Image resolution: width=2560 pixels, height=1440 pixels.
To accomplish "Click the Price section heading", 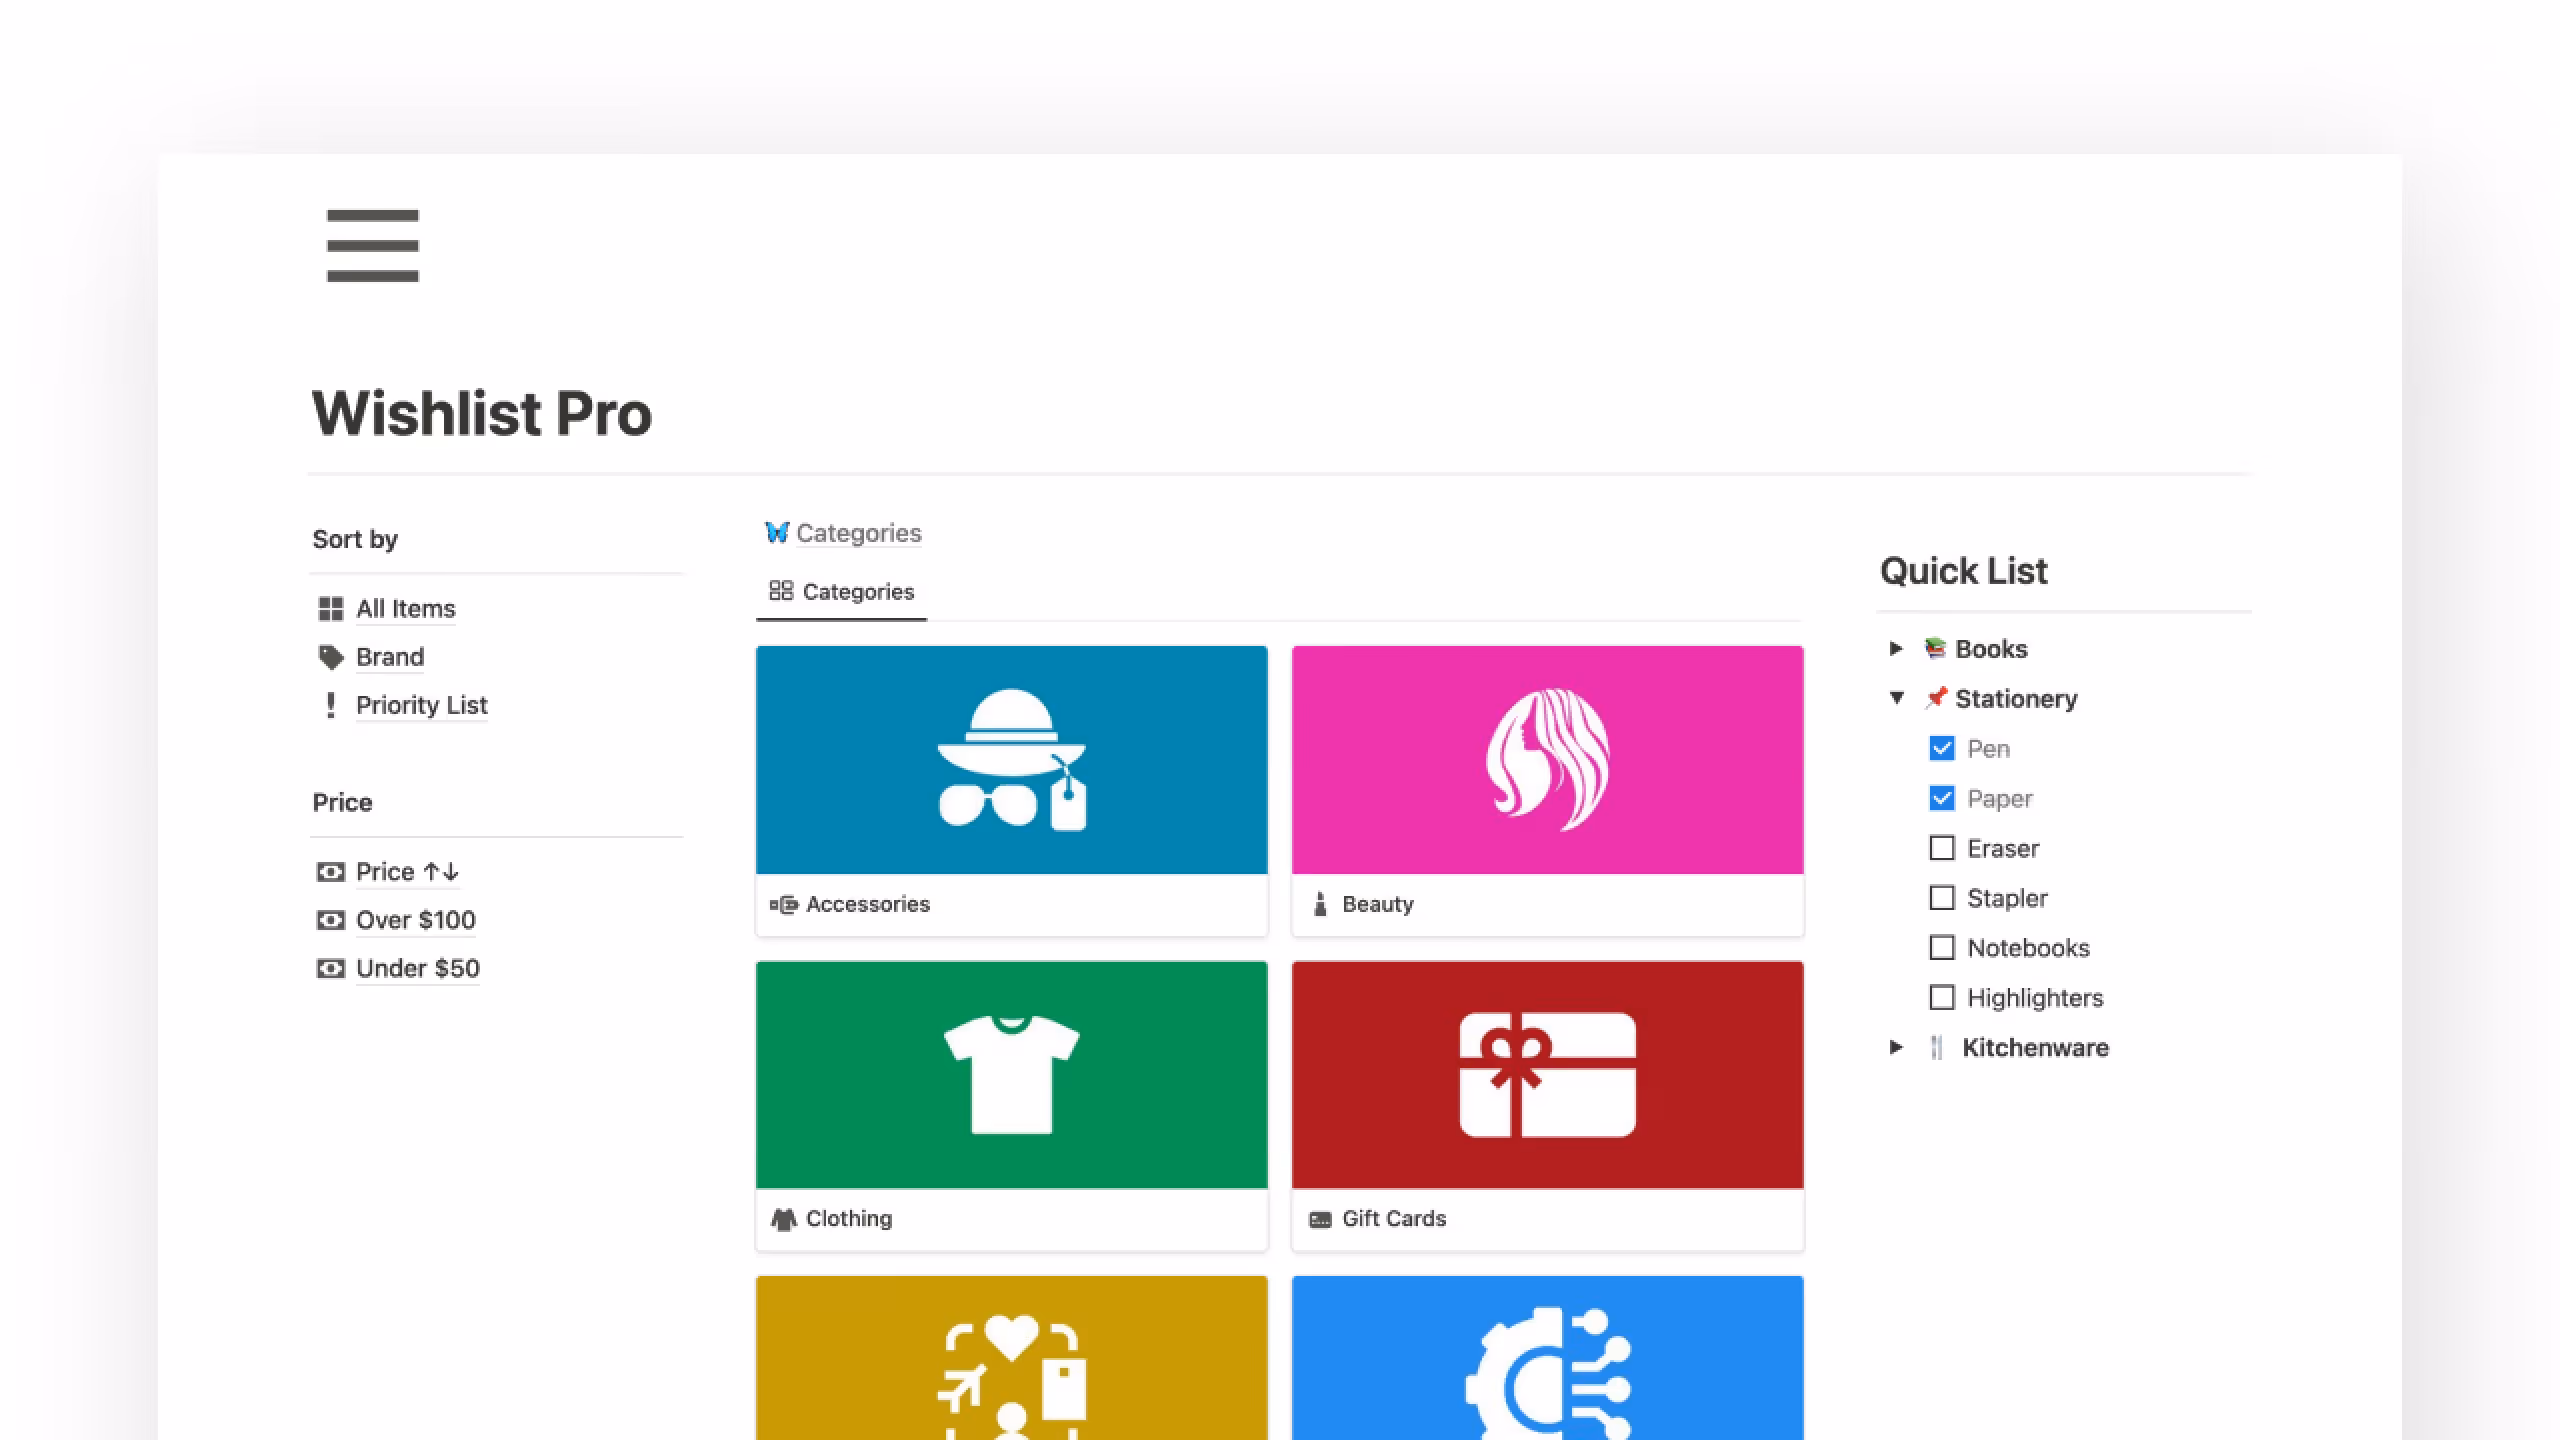I will pyautogui.click(x=342, y=802).
